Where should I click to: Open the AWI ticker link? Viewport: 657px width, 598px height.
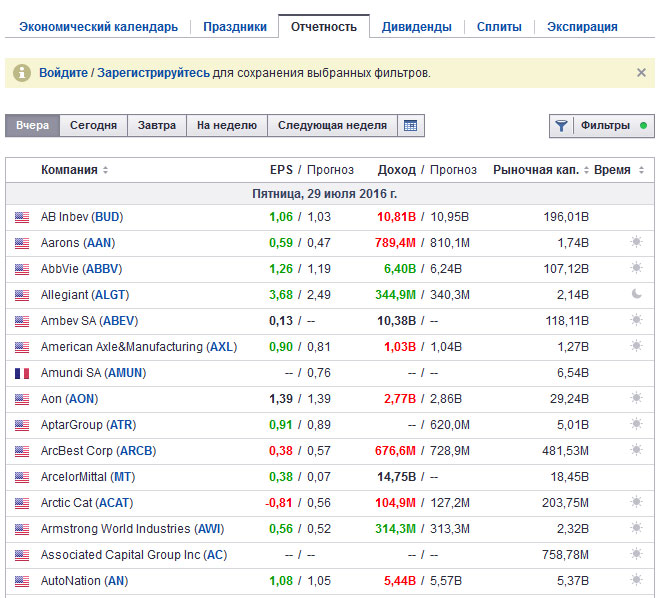coord(209,529)
